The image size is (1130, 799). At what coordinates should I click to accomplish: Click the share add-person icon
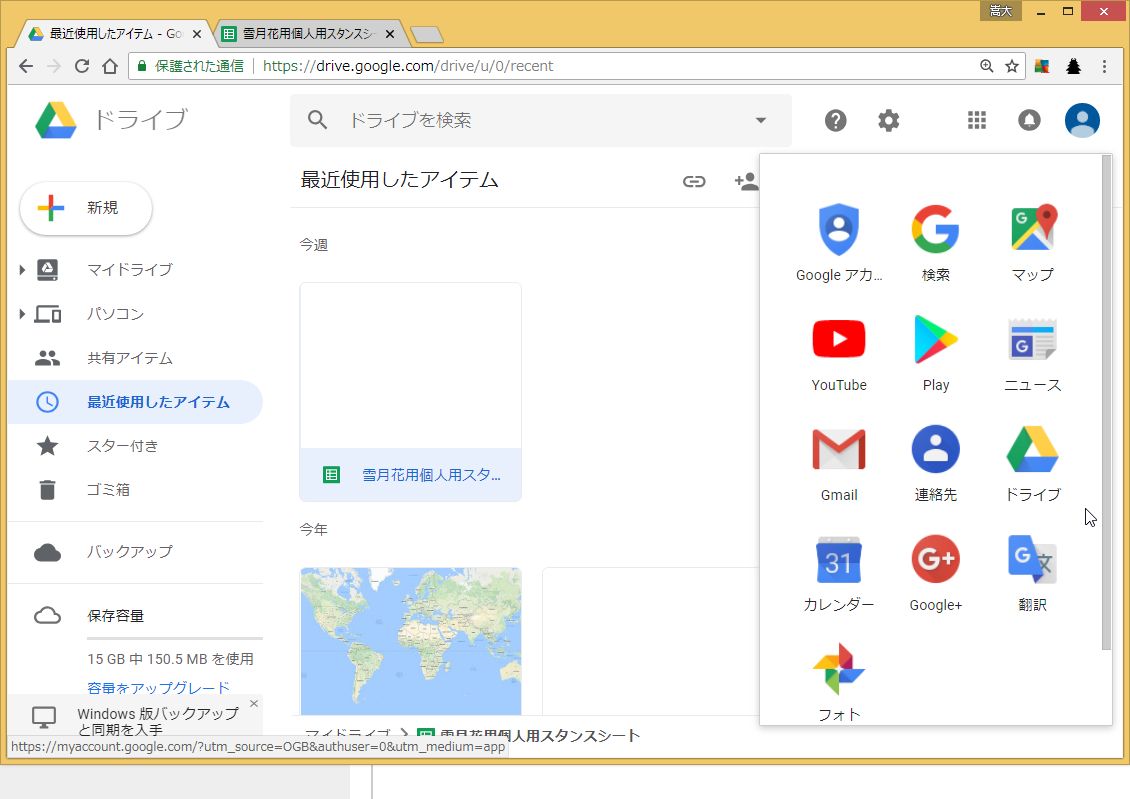coord(747,181)
